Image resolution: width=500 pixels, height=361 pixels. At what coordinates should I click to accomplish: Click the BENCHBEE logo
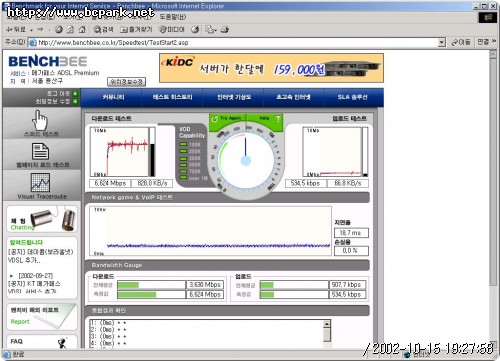pyautogui.click(x=48, y=62)
